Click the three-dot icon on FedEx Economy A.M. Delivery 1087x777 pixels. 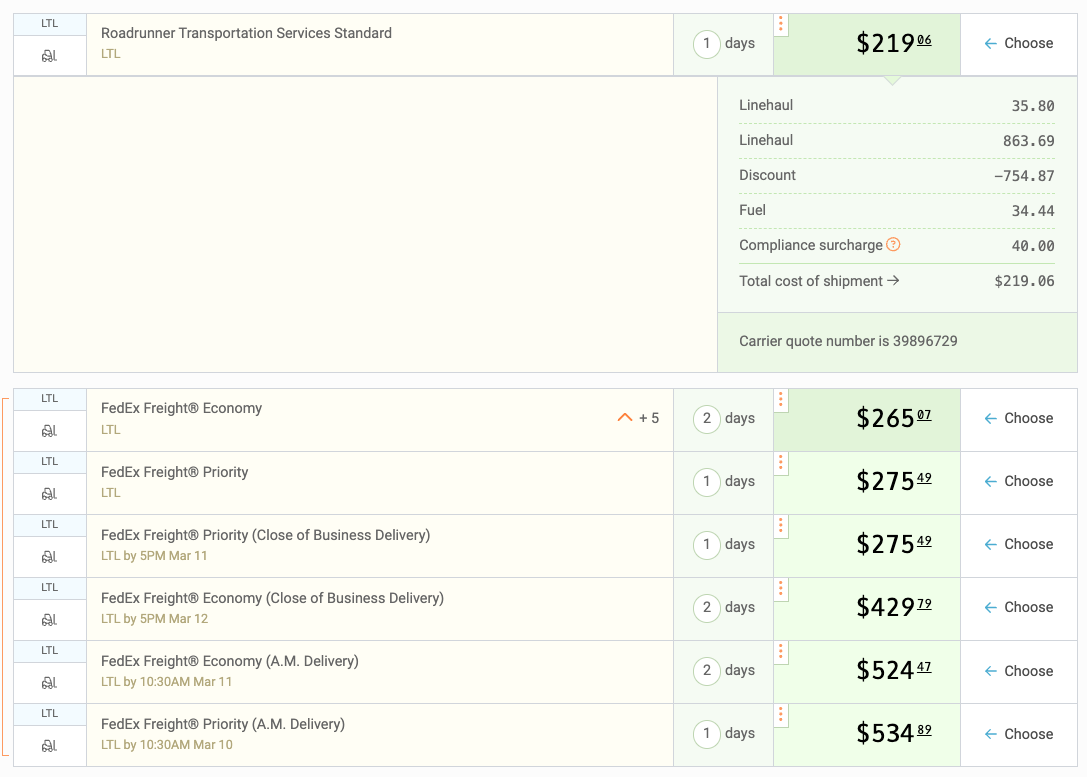[x=780, y=652]
